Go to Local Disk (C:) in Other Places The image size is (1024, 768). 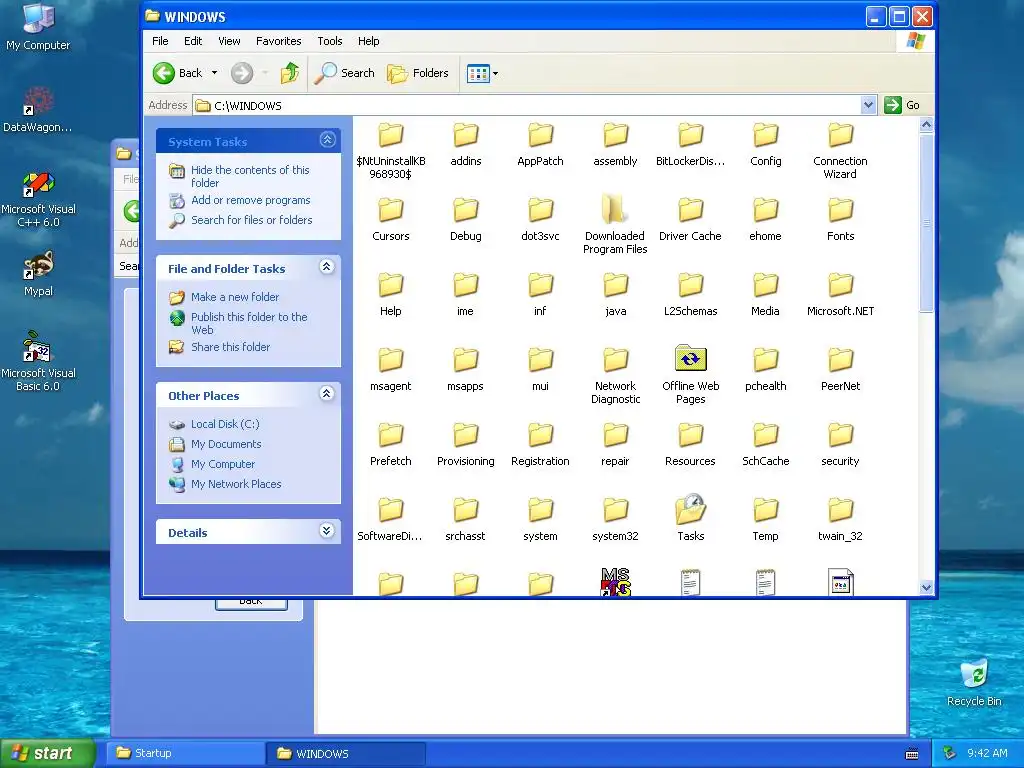coord(225,424)
